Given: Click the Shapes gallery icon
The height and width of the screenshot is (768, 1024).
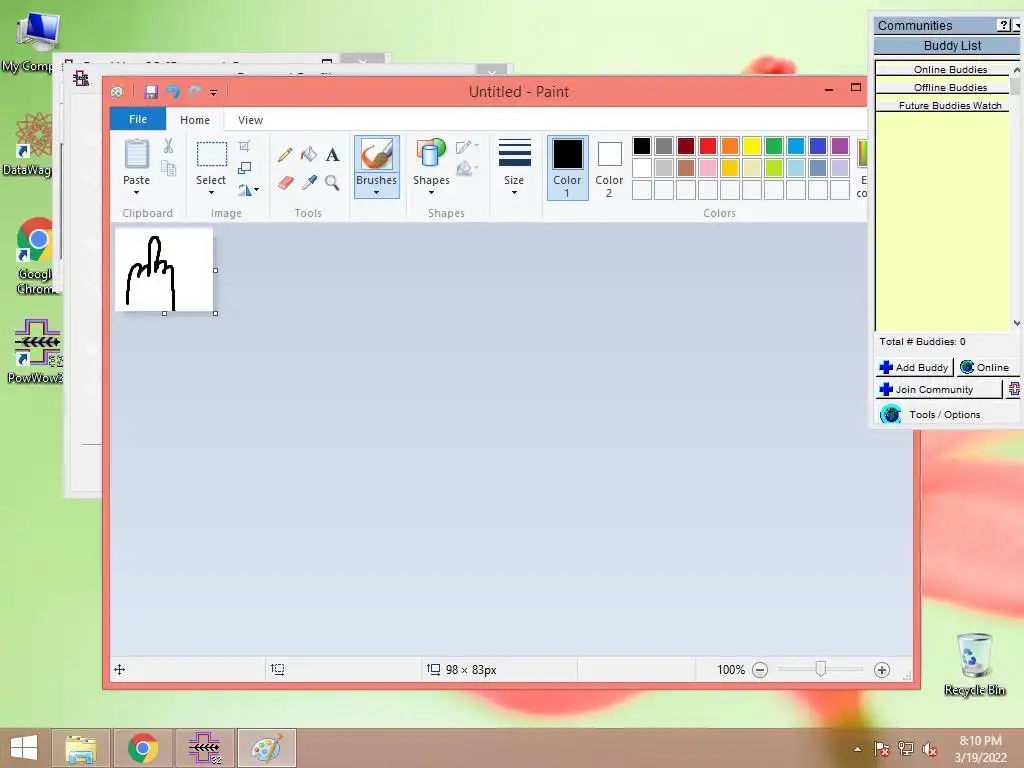Looking at the screenshot, I should (431, 154).
